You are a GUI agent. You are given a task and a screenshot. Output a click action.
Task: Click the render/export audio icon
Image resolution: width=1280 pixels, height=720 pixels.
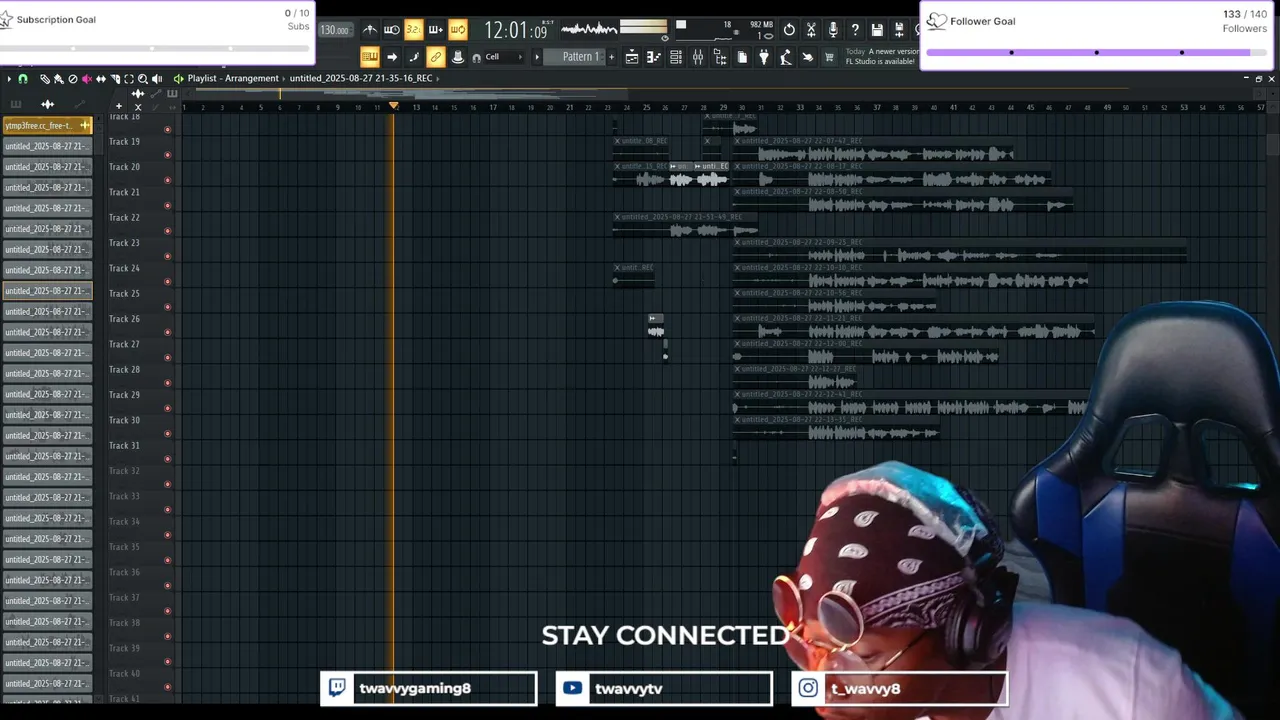coord(899,30)
